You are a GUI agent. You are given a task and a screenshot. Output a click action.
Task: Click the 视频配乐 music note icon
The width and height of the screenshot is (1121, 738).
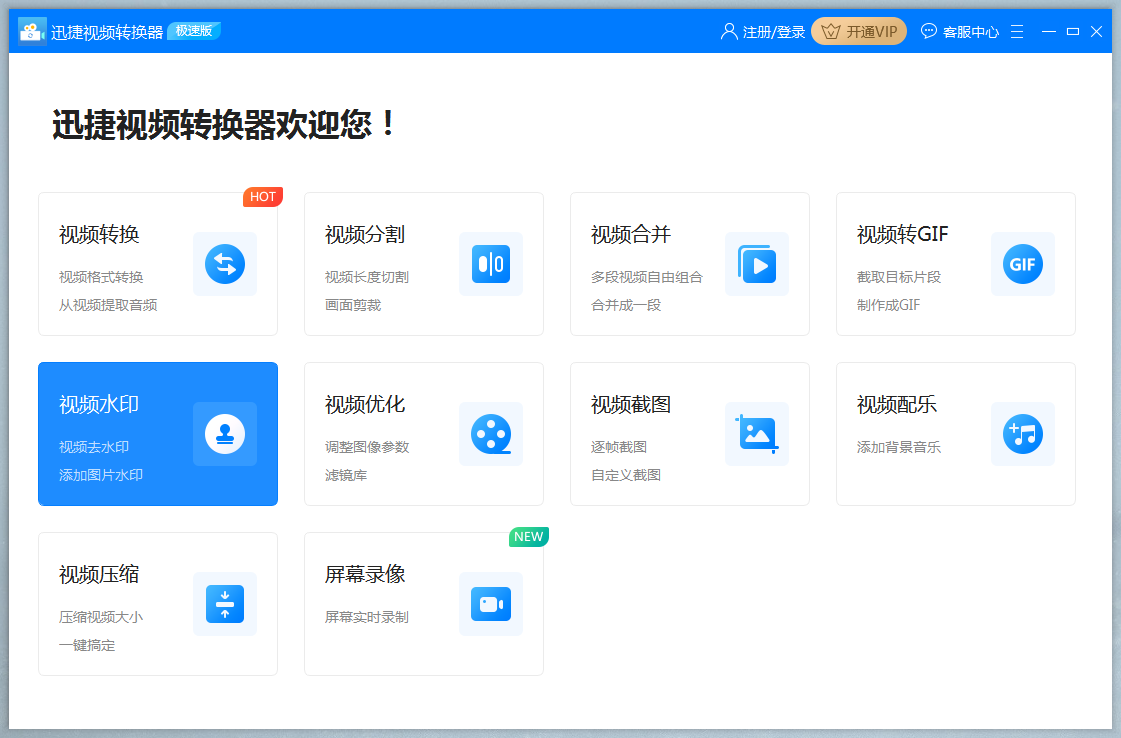pyautogui.click(x=1022, y=434)
